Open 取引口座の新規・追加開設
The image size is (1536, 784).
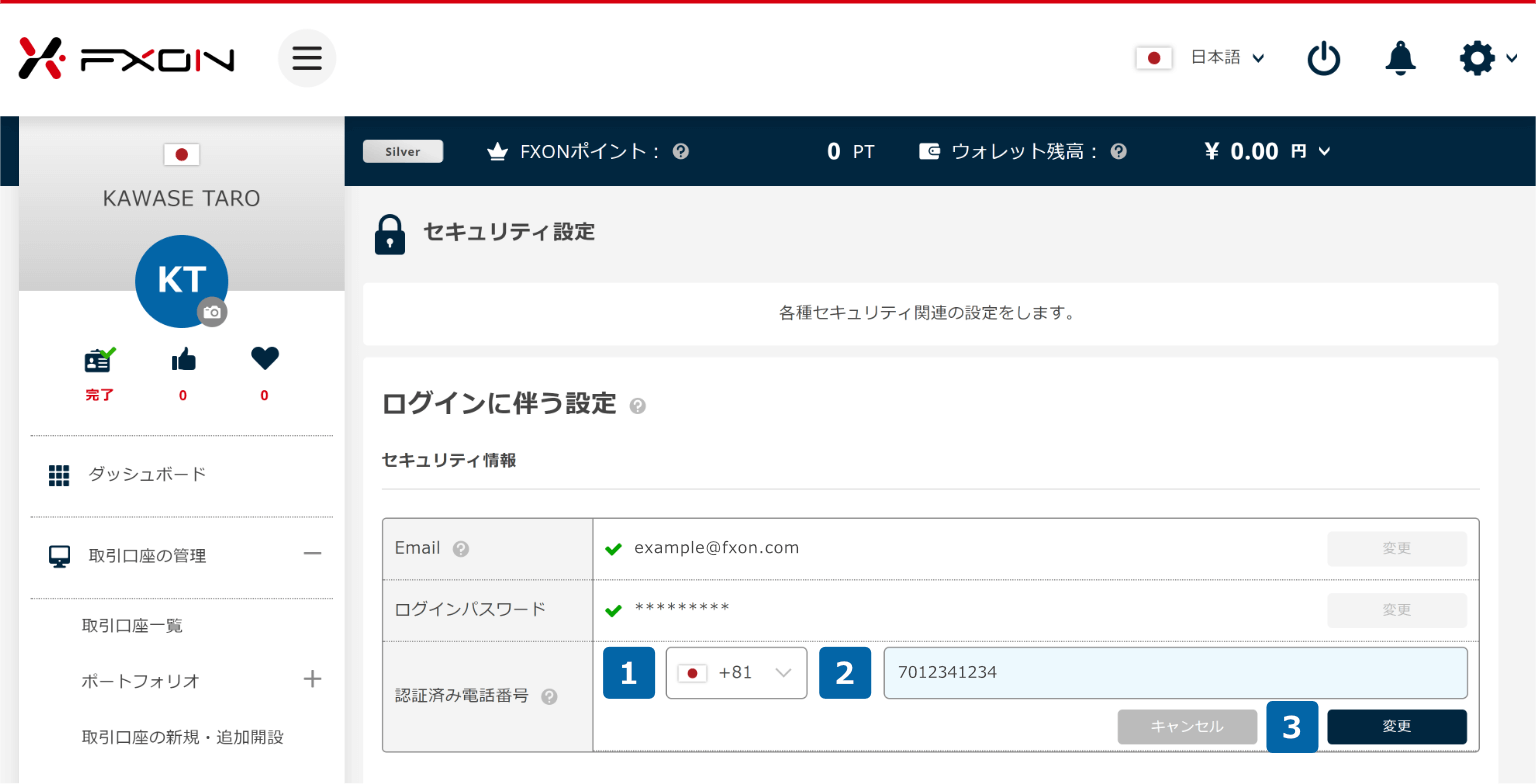click(x=183, y=738)
